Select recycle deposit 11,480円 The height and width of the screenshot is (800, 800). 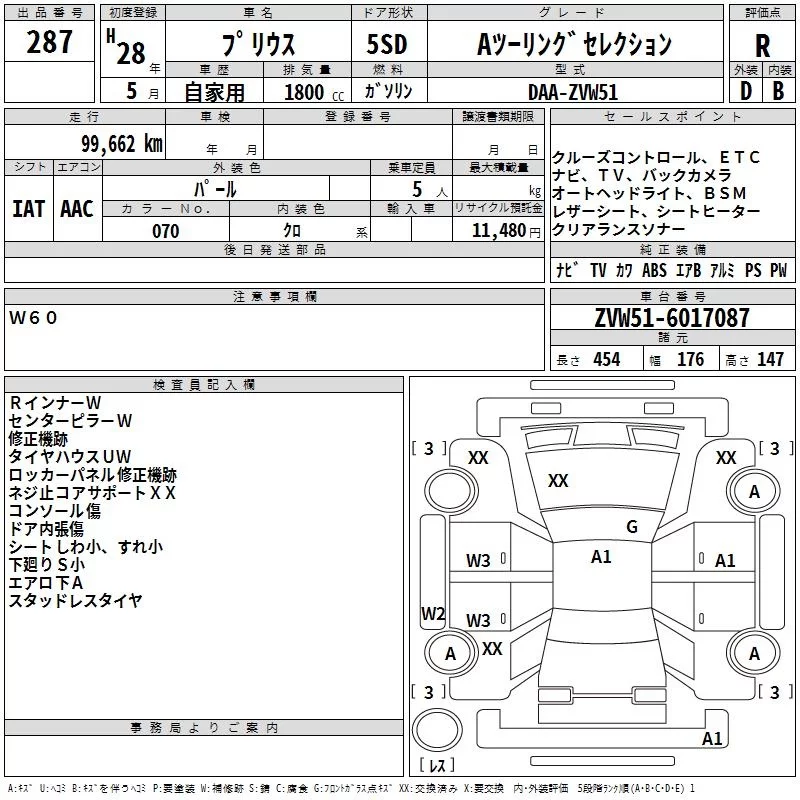click(x=506, y=231)
